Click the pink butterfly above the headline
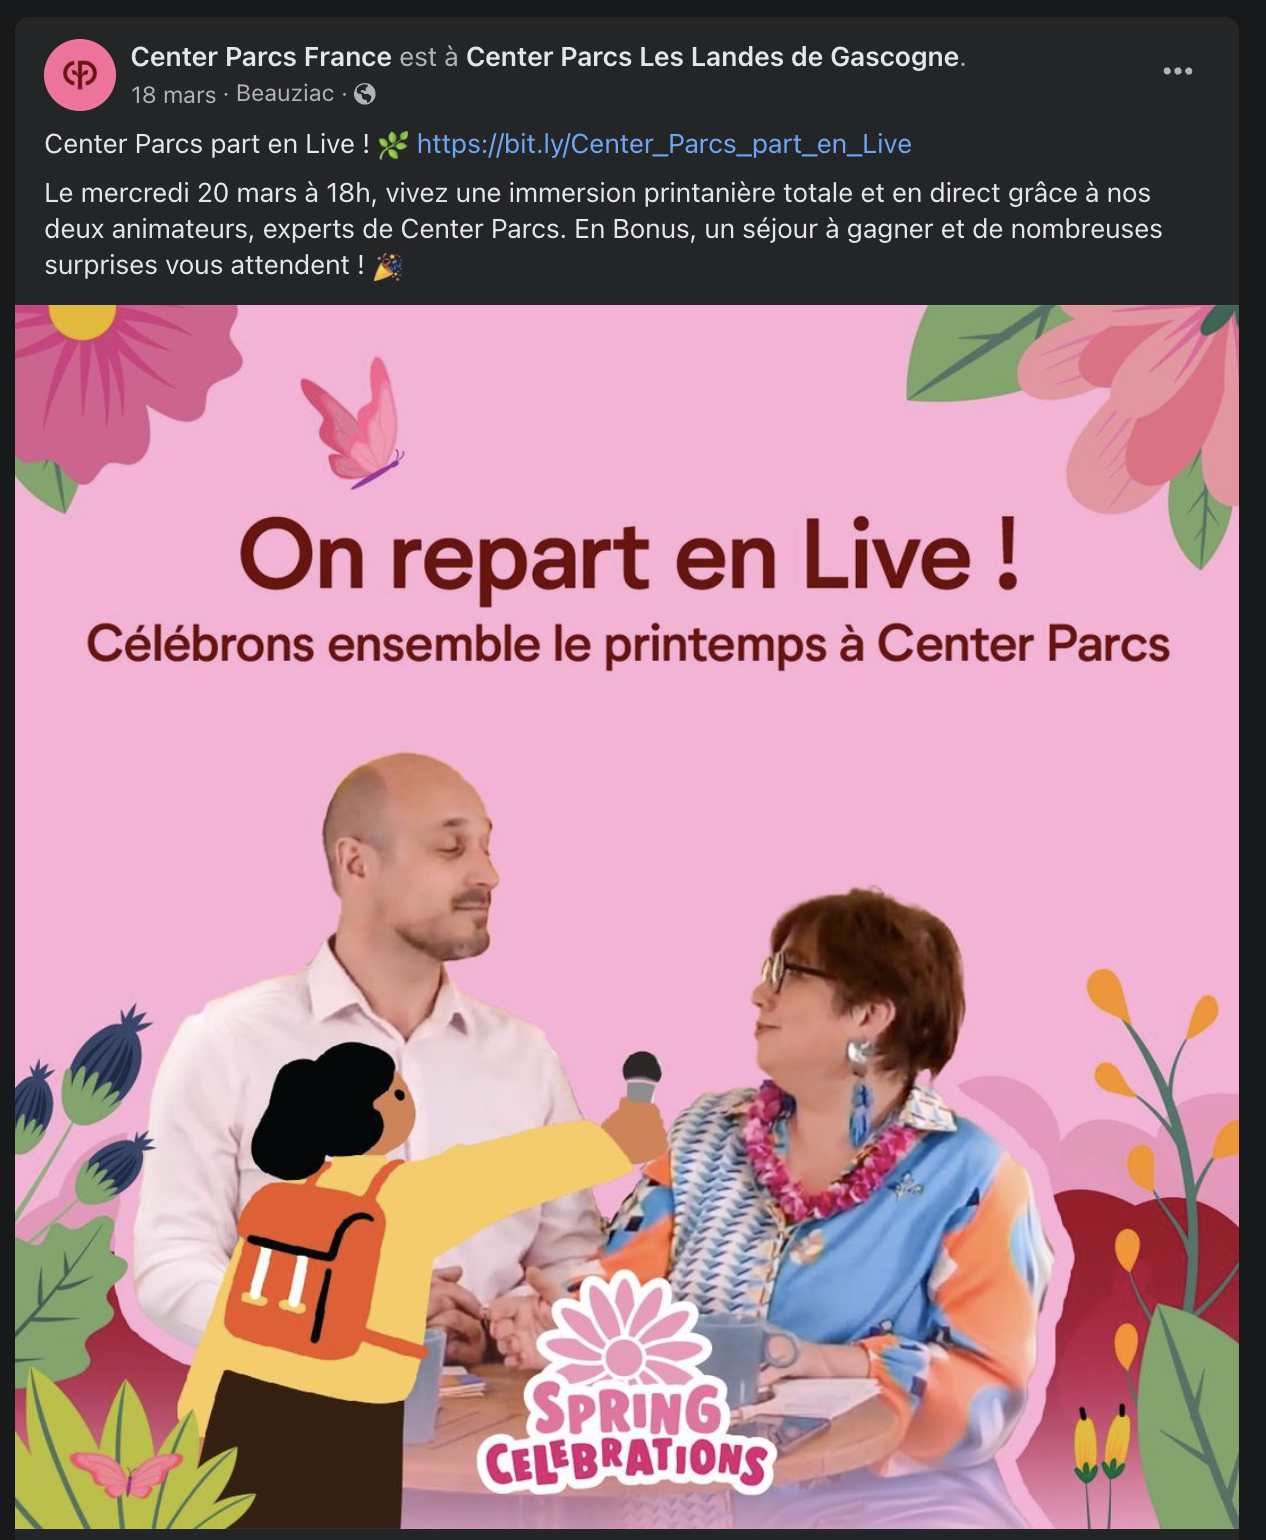 coord(352,423)
